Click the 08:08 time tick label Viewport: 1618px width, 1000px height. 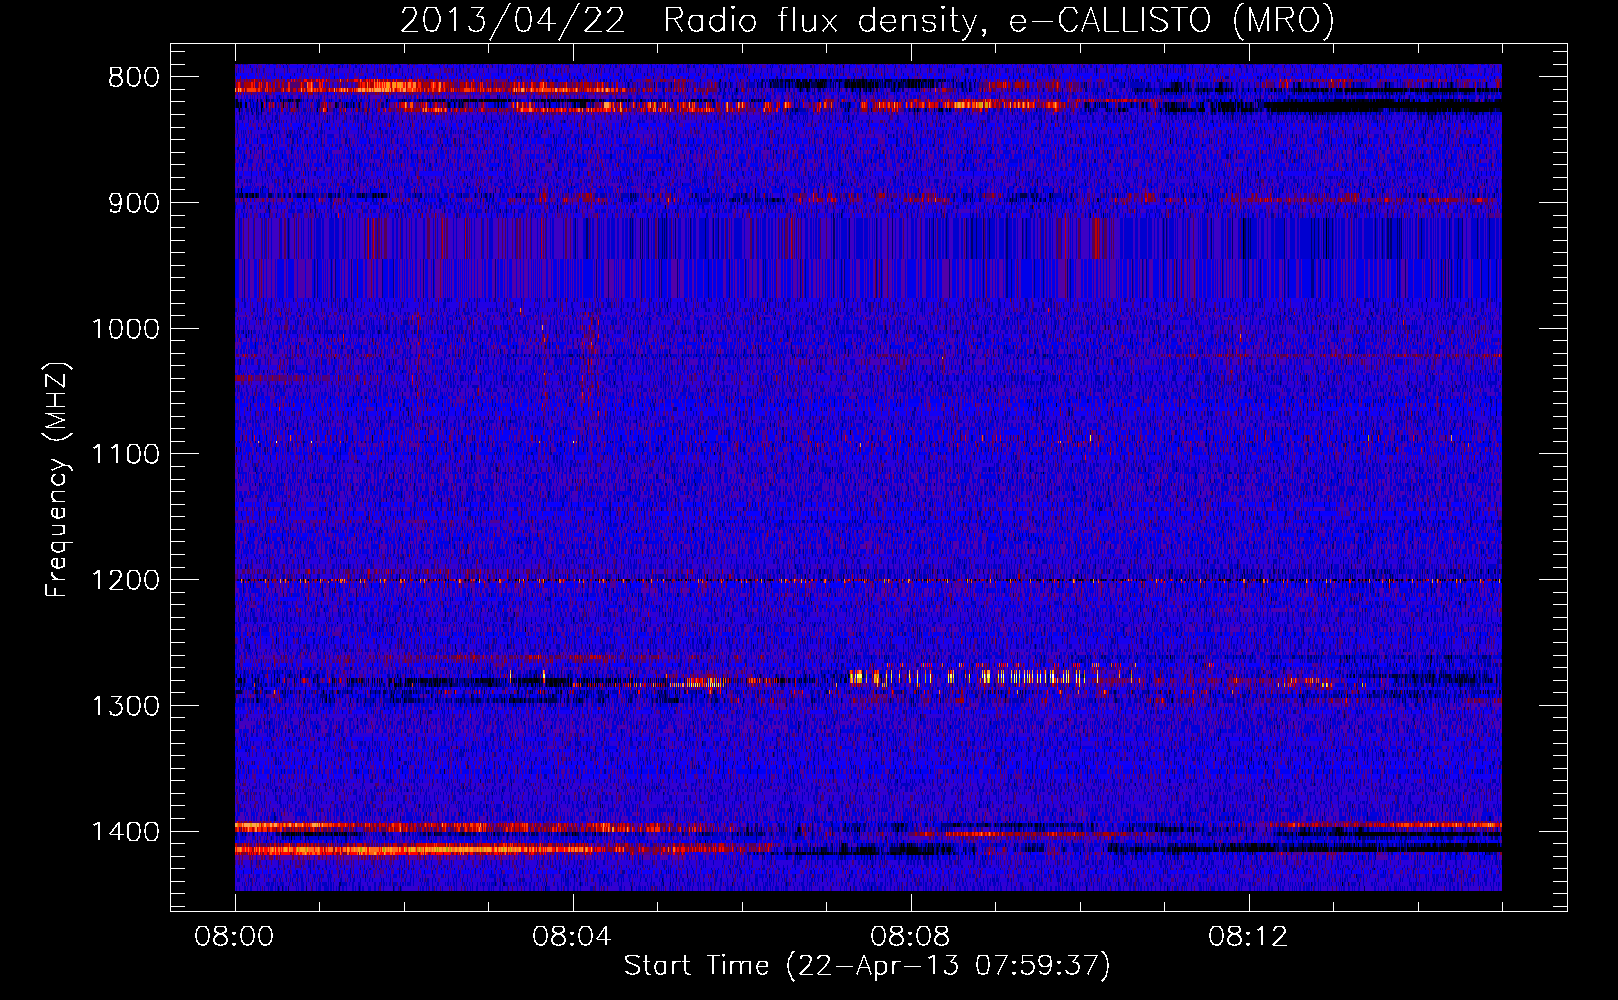910,937
